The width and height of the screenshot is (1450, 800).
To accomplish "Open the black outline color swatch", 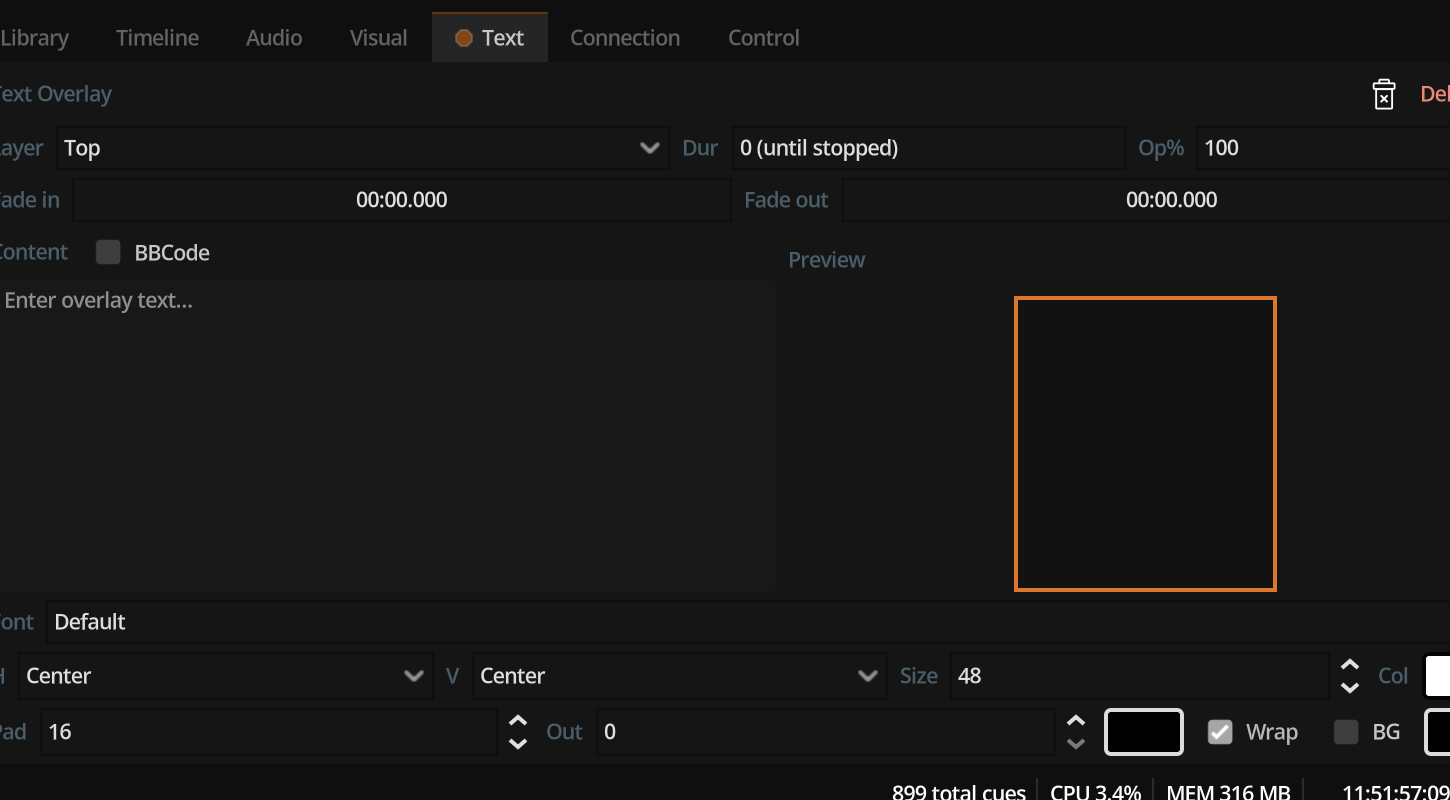I will coord(1144,732).
